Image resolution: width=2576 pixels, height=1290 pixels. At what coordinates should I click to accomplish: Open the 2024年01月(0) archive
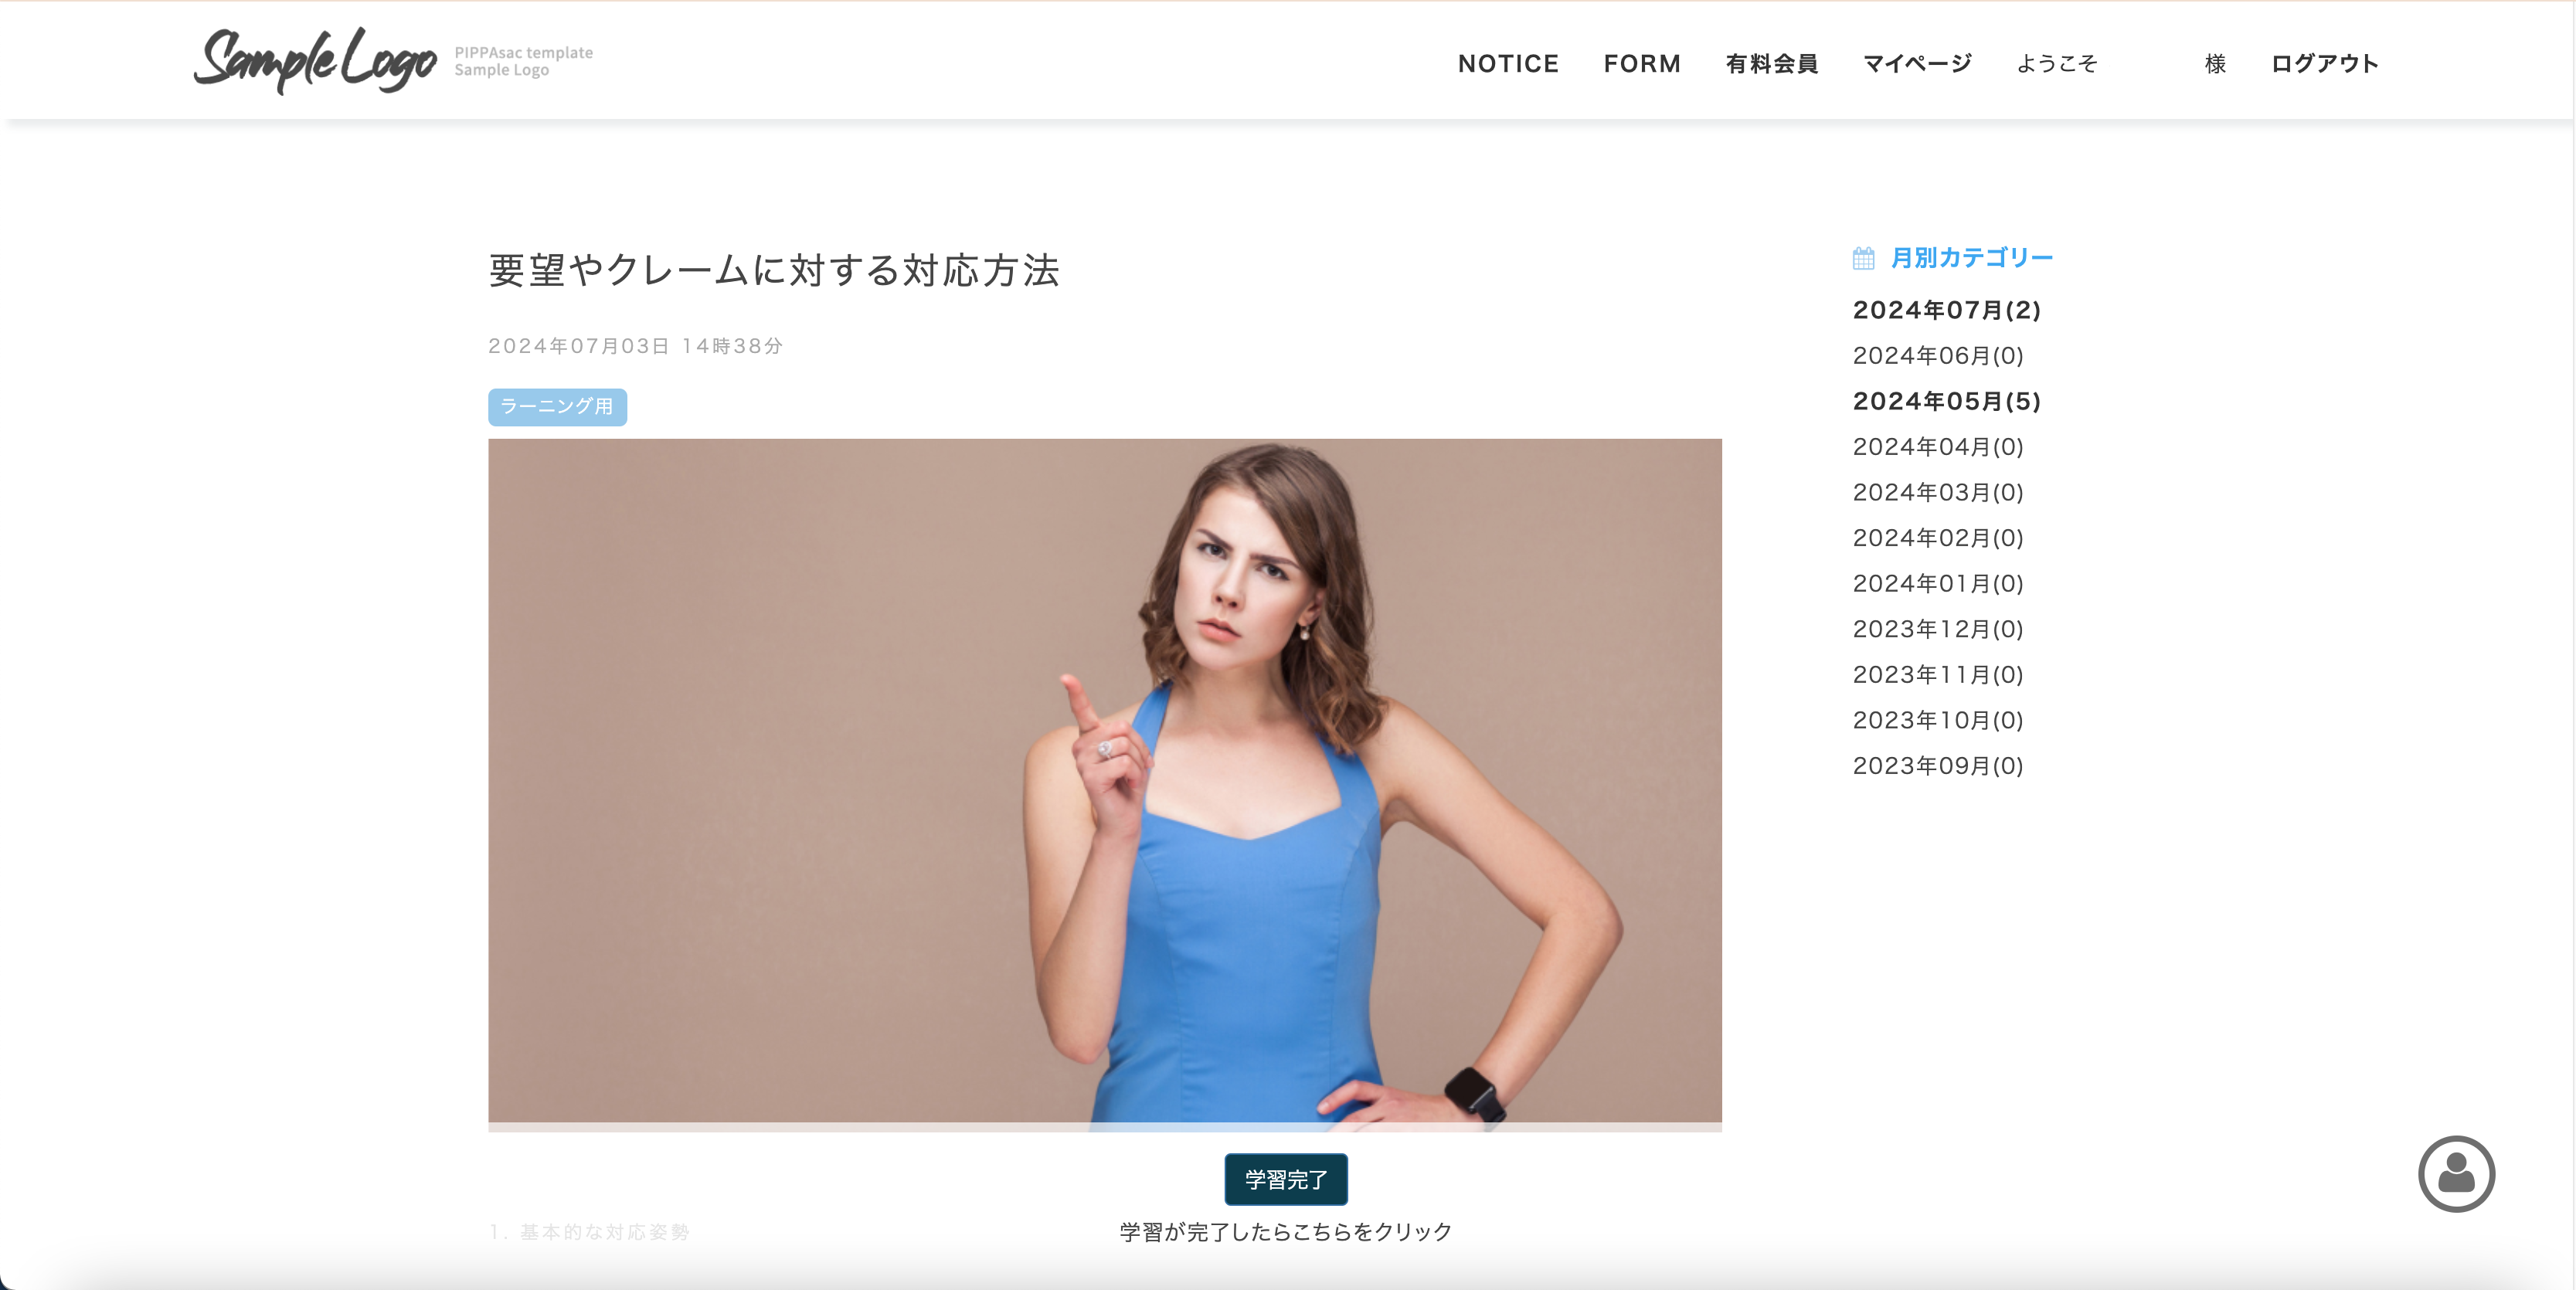click(1938, 583)
